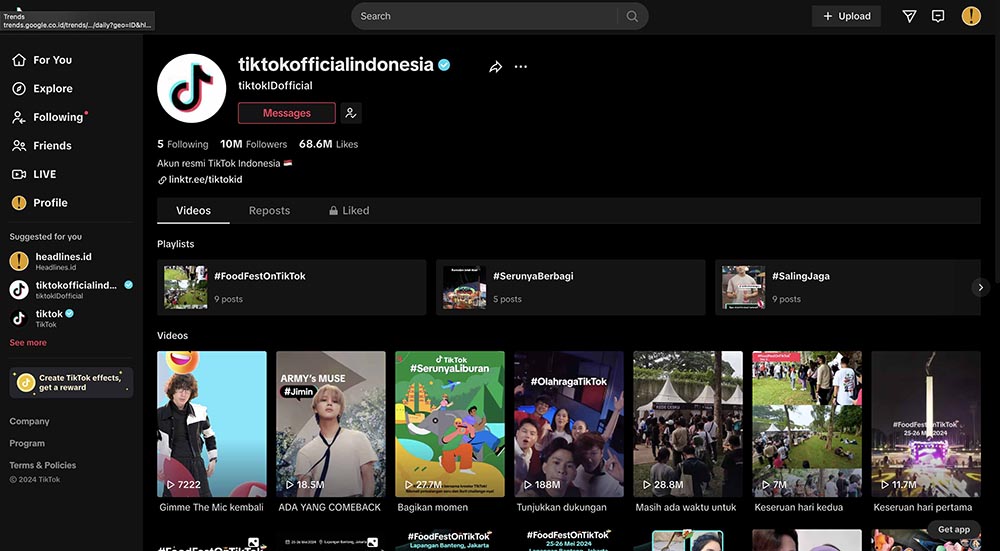Image resolution: width=1000 pixels, height=551 pixels.
Task: Open the #FoodFestOnTikTok playlist
Action: point(291,287)
